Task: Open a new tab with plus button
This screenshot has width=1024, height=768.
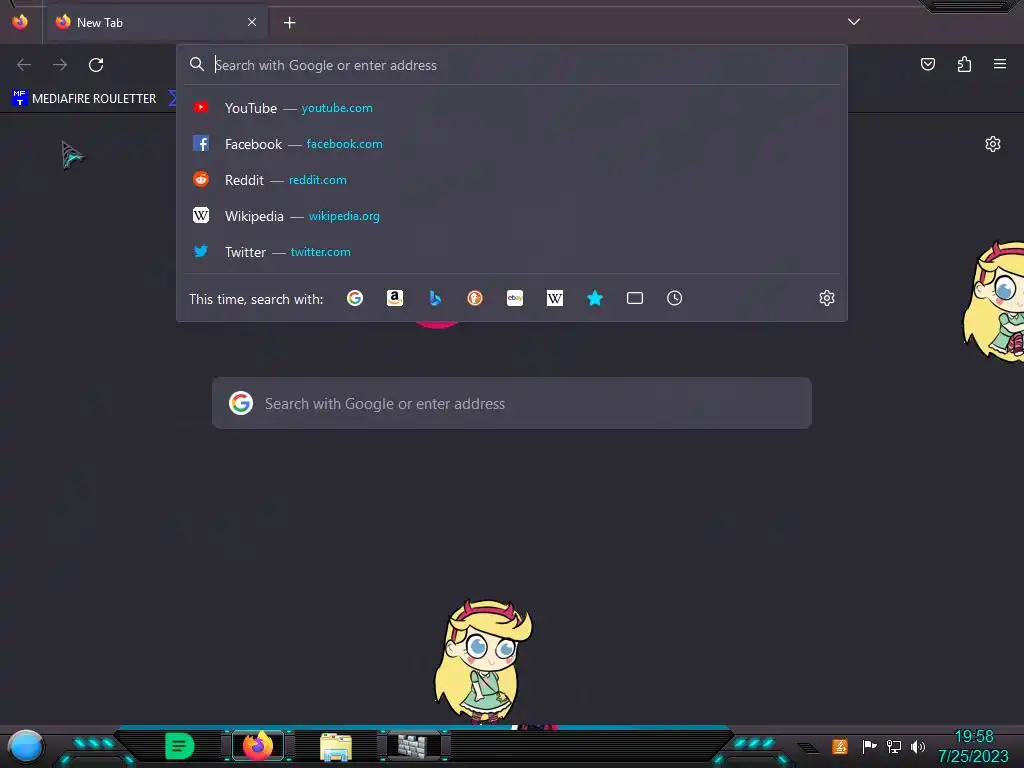Action: click(289, 23)
